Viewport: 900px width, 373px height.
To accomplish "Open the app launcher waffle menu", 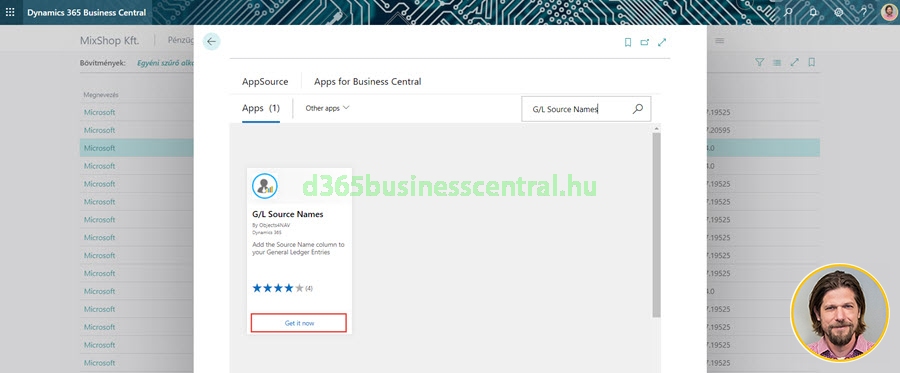I will [10, 12].
